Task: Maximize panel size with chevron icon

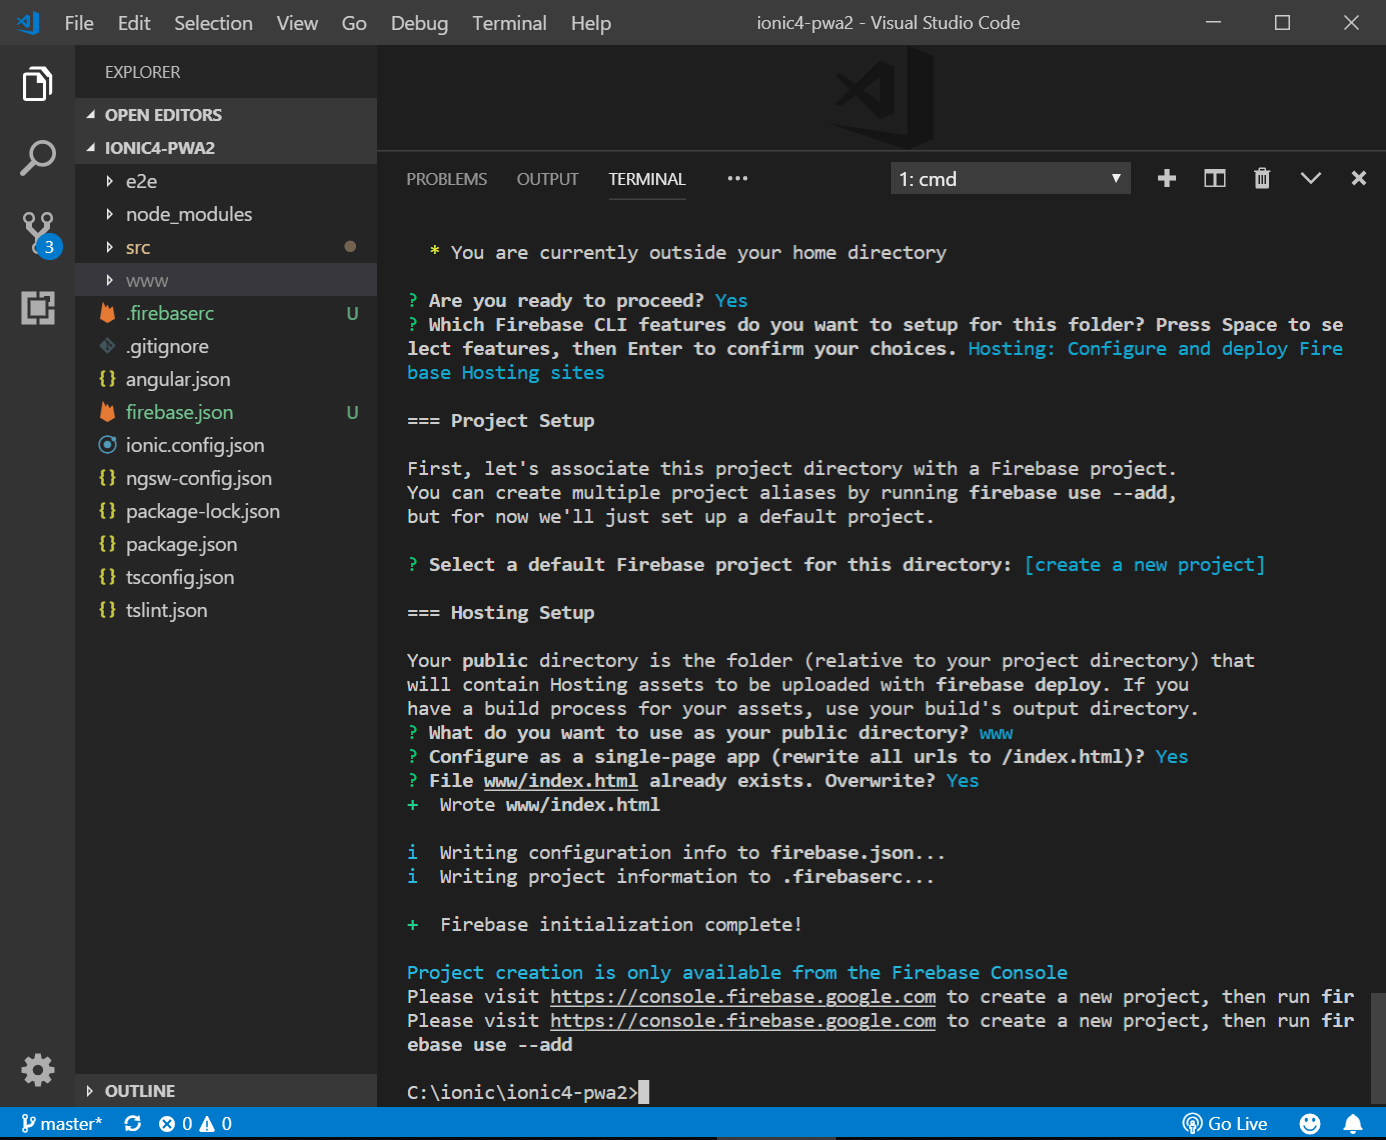Action: 1310,179
